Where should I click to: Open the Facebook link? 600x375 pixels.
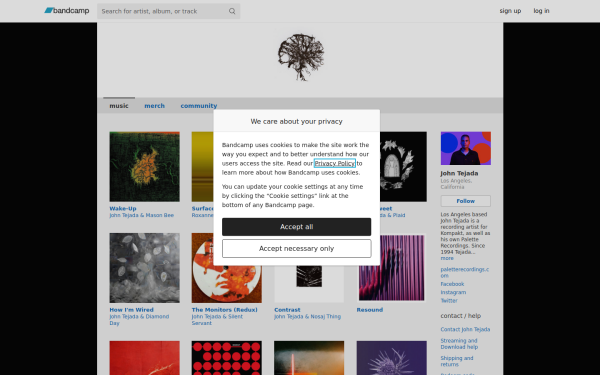tap(452, 284)
